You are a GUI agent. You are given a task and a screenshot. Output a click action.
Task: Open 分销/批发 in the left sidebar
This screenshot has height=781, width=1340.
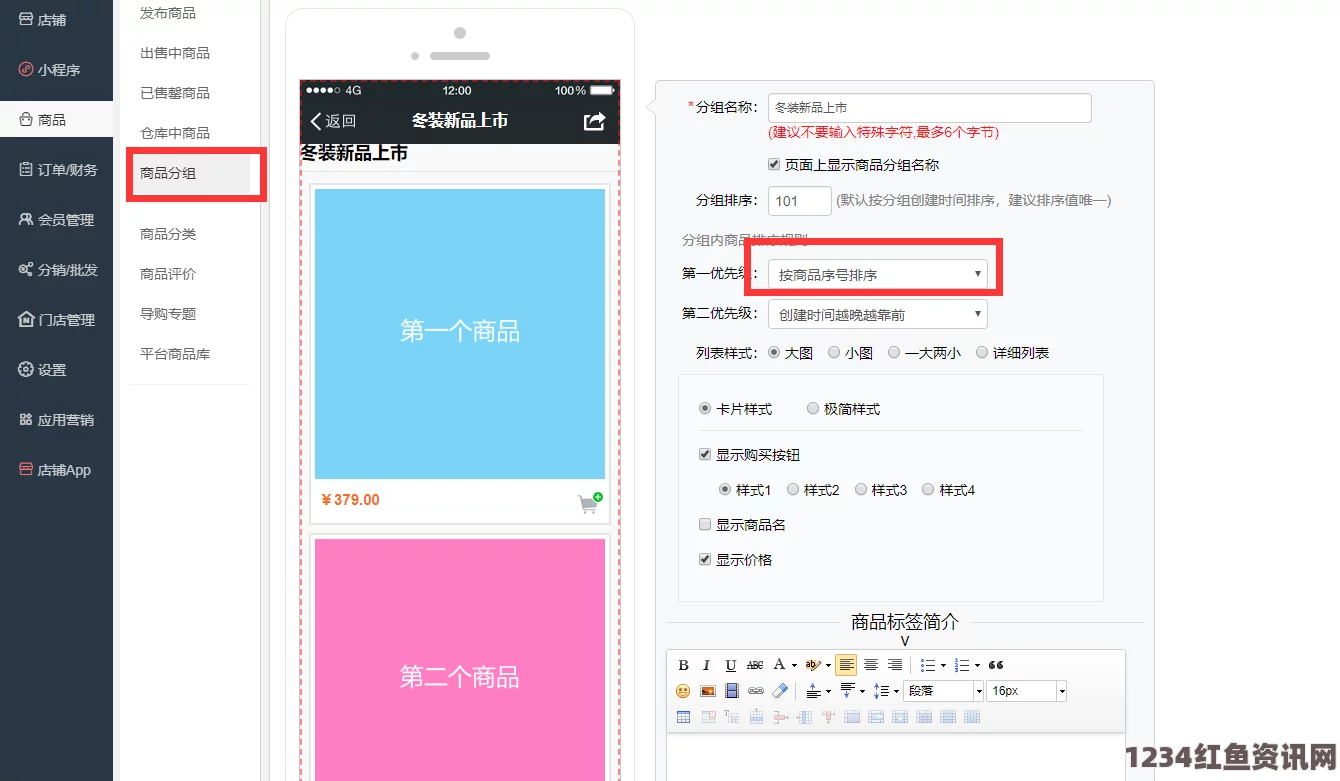(56, 269)
